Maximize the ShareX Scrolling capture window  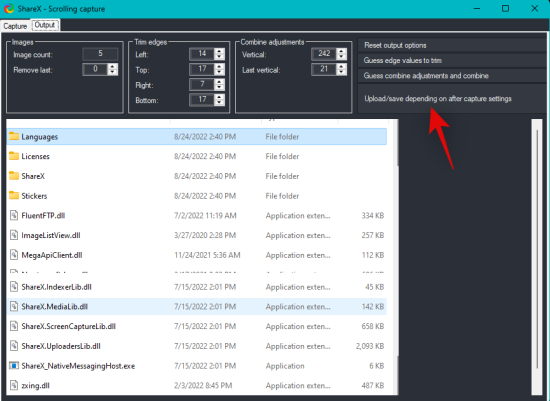[x=505, y=8]
